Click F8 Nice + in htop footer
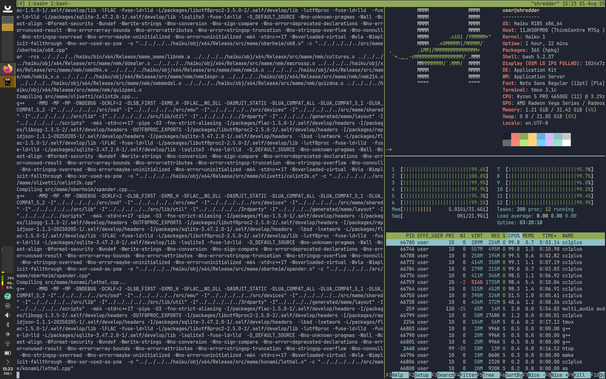This screenshot has height=379, width=606. (558, 375)
